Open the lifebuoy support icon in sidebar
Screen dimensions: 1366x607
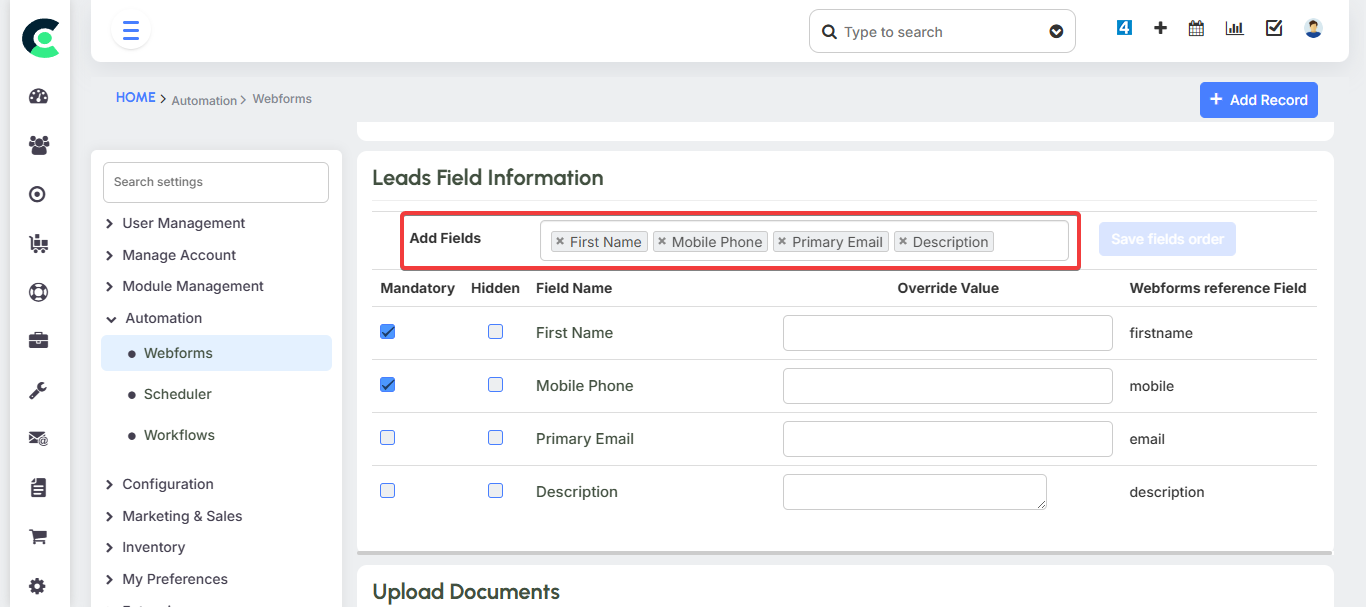pos(38,292)
